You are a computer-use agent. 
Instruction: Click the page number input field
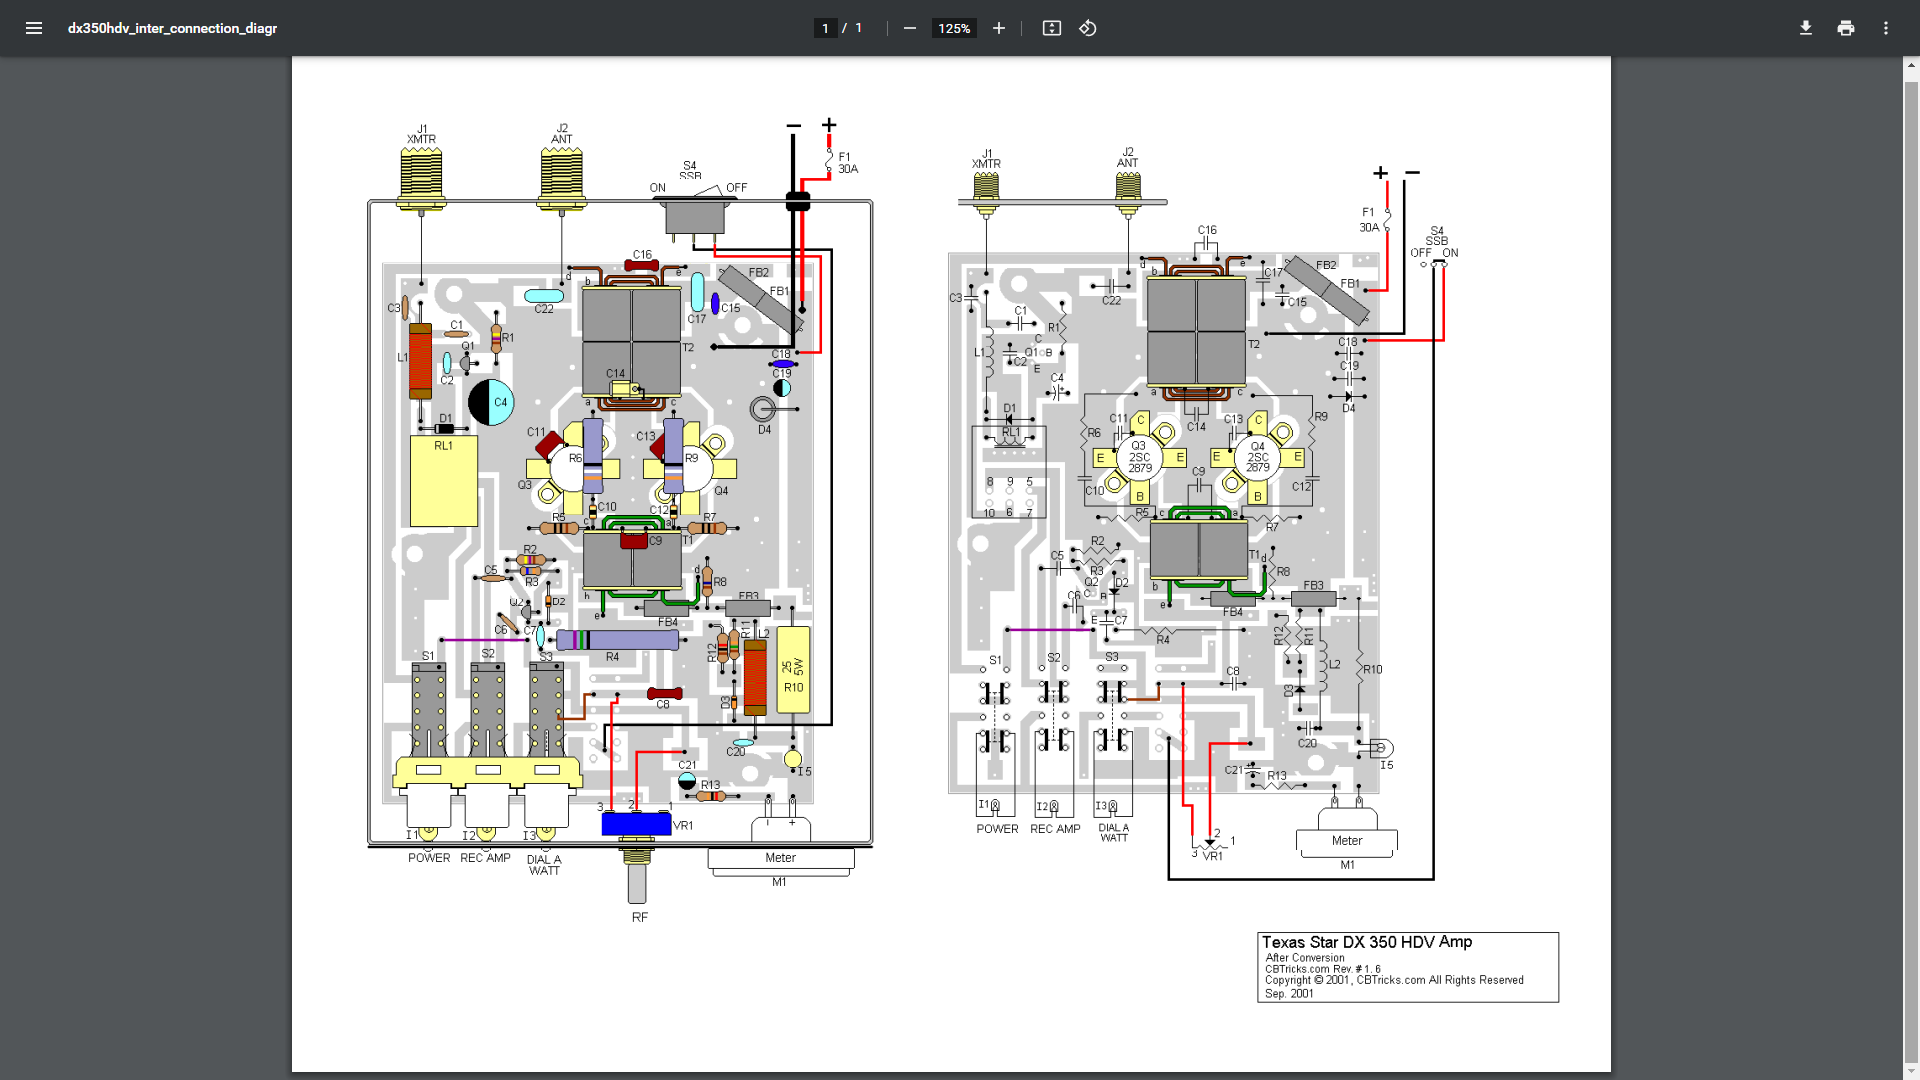[825, 28]
